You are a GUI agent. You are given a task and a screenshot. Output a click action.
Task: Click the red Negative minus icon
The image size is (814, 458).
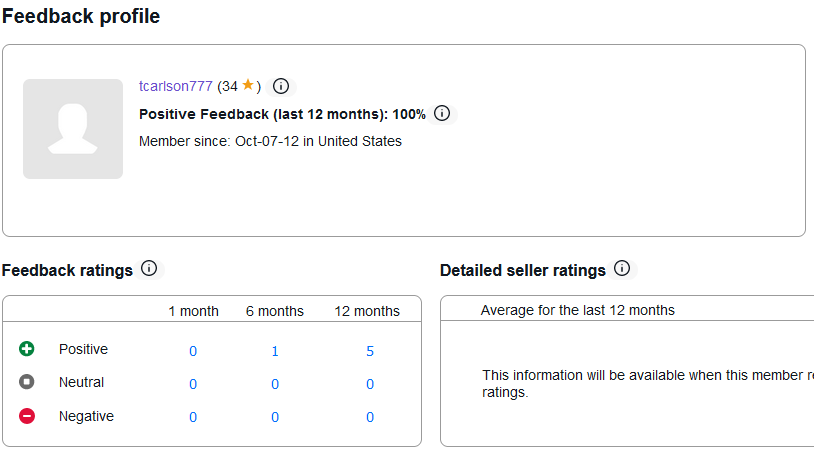coord(27,416)
